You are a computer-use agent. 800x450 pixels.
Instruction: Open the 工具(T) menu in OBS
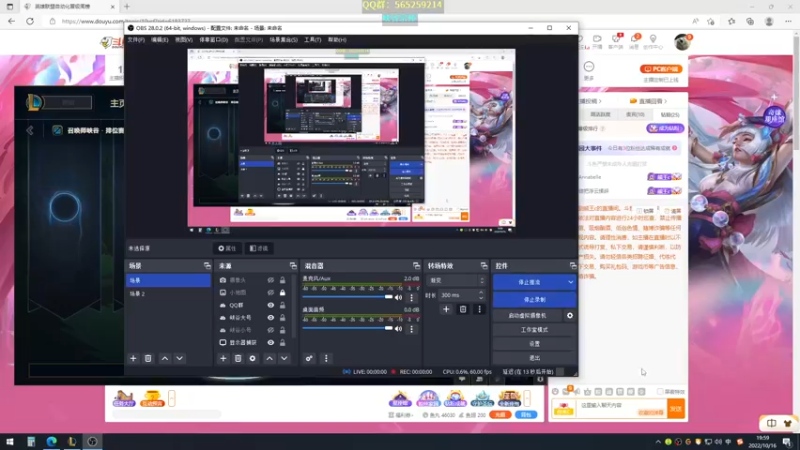click(313, 40)
